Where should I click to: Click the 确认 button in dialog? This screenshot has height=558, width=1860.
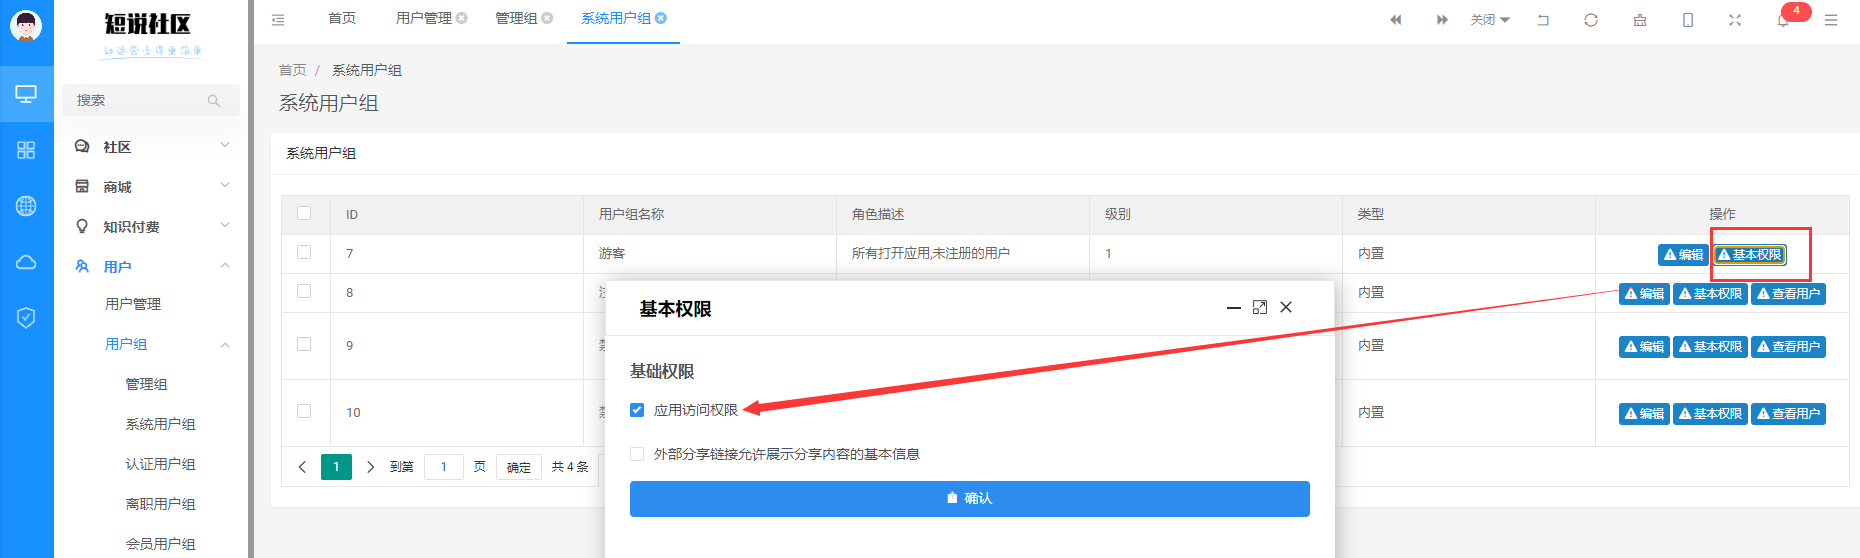point(970,499)
